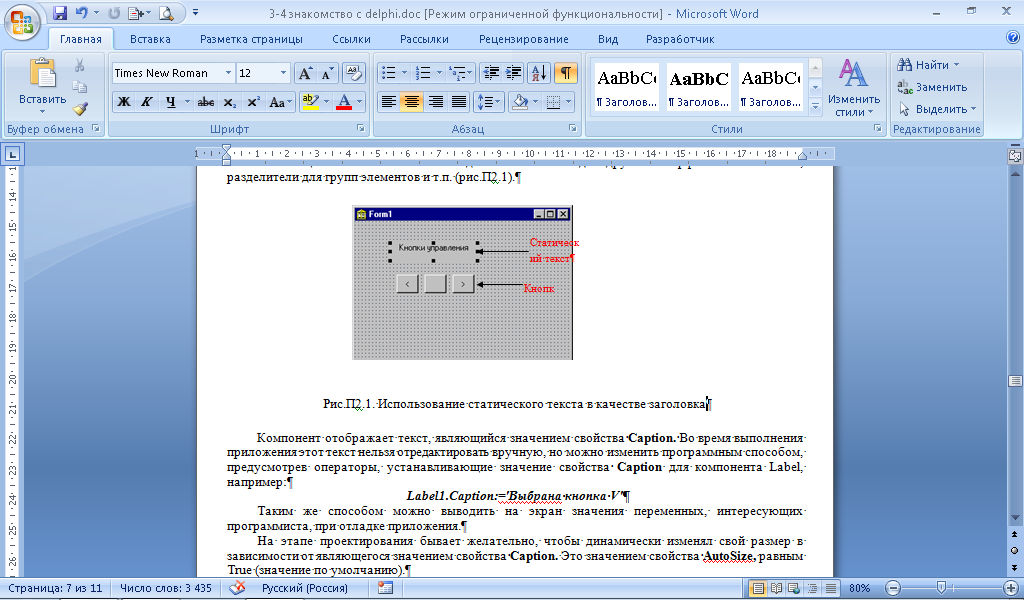Toggle center alignment
Image resolution: width=1024 pixels, height=600 pixels.
(x=411, y=102)
